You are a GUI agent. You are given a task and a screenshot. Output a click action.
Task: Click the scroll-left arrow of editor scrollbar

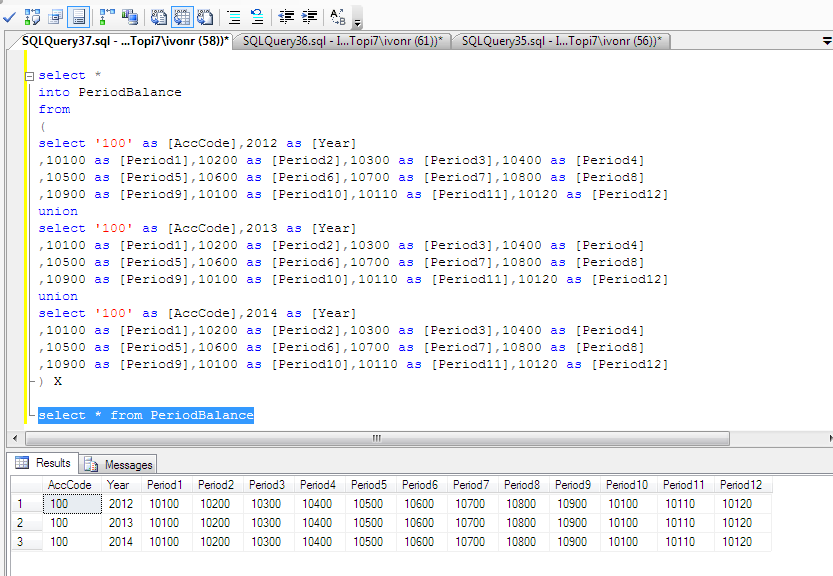pyautogui.click(x=15, y=438)
